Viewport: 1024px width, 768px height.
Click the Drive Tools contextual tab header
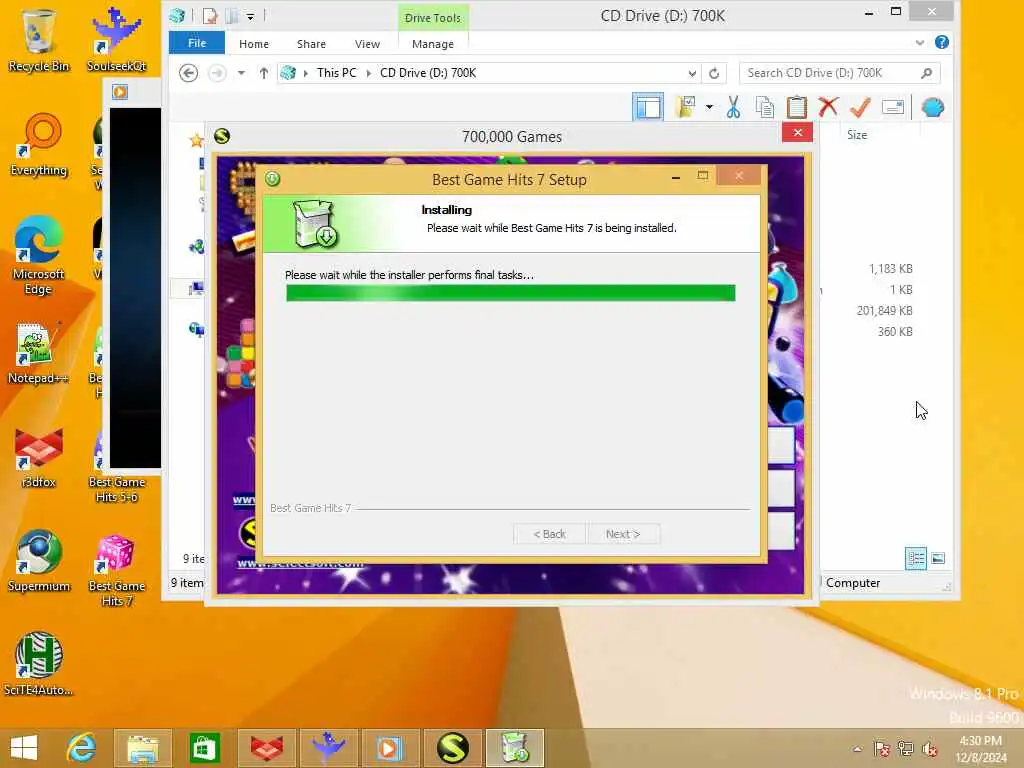(432, 18)
